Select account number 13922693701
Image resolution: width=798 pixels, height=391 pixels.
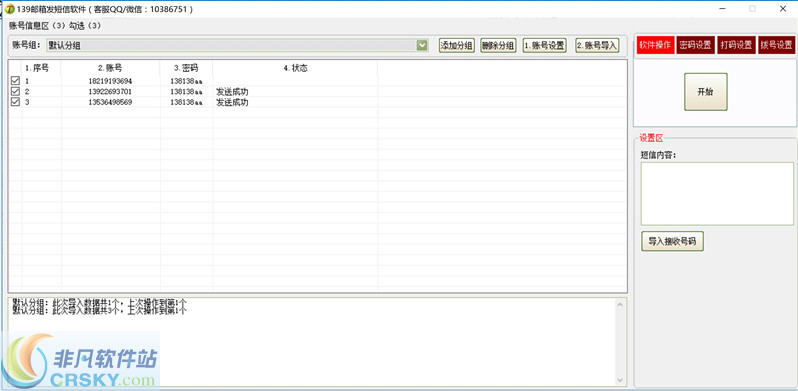110,92
